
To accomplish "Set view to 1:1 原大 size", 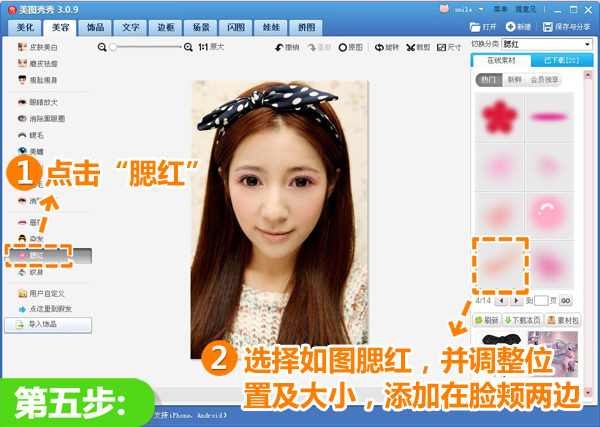I will [x=211, y=47].
